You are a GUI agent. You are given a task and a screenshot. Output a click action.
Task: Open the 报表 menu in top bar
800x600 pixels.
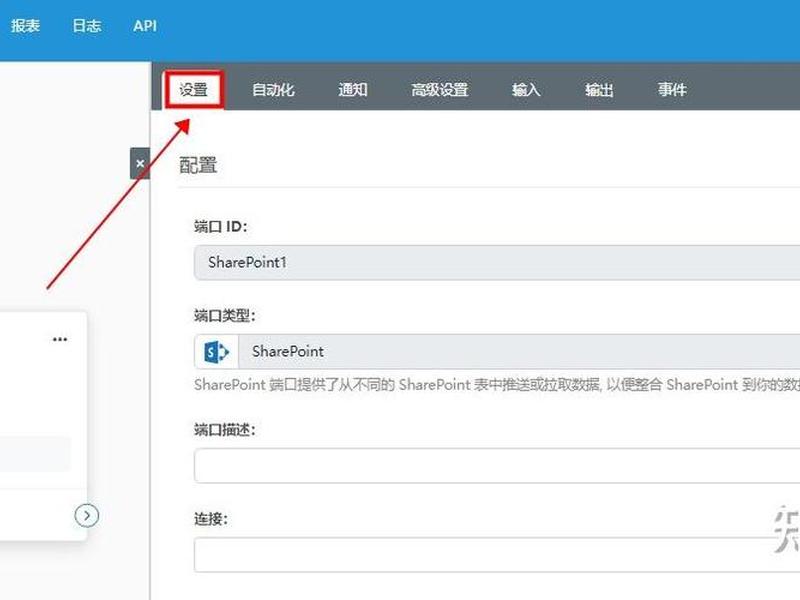point(26,26)
